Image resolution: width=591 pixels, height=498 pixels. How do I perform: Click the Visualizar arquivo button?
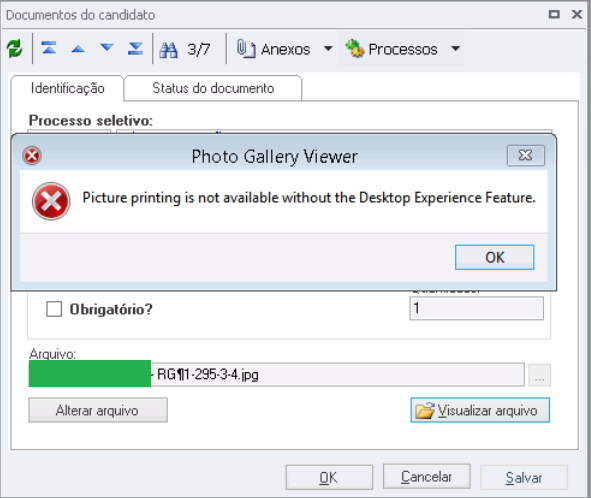pos(480,410)
